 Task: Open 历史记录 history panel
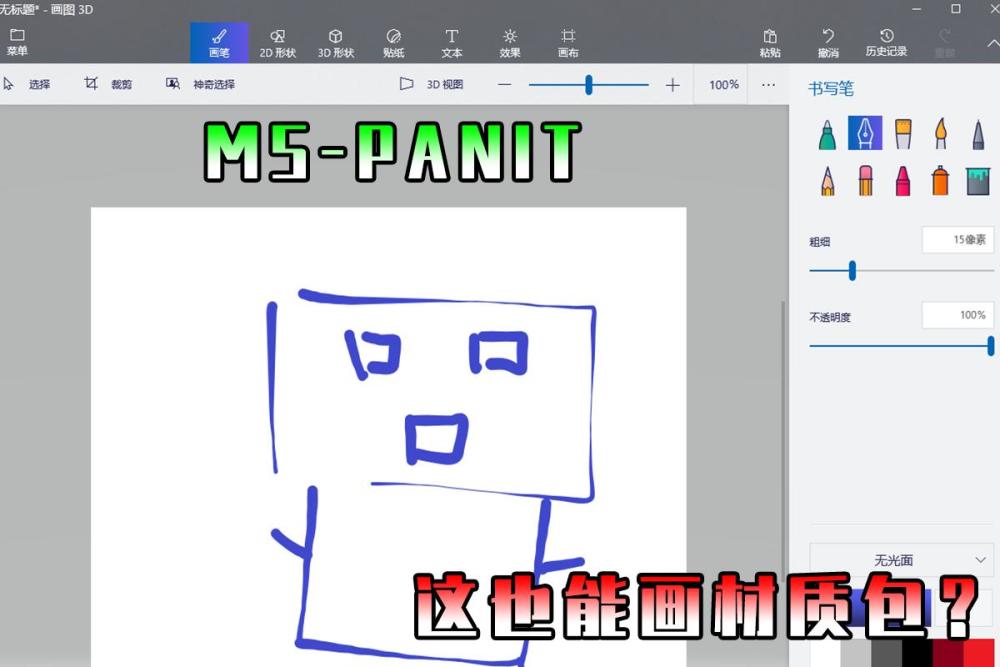[x=886, y=43]
